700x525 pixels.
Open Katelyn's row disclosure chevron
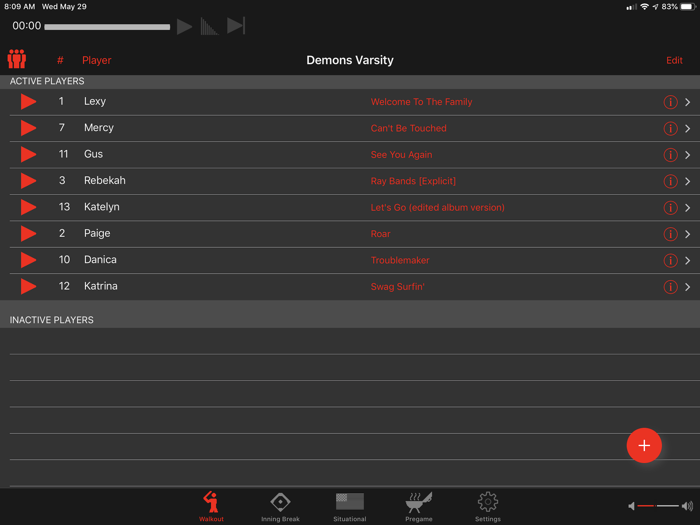click(688, 208)
